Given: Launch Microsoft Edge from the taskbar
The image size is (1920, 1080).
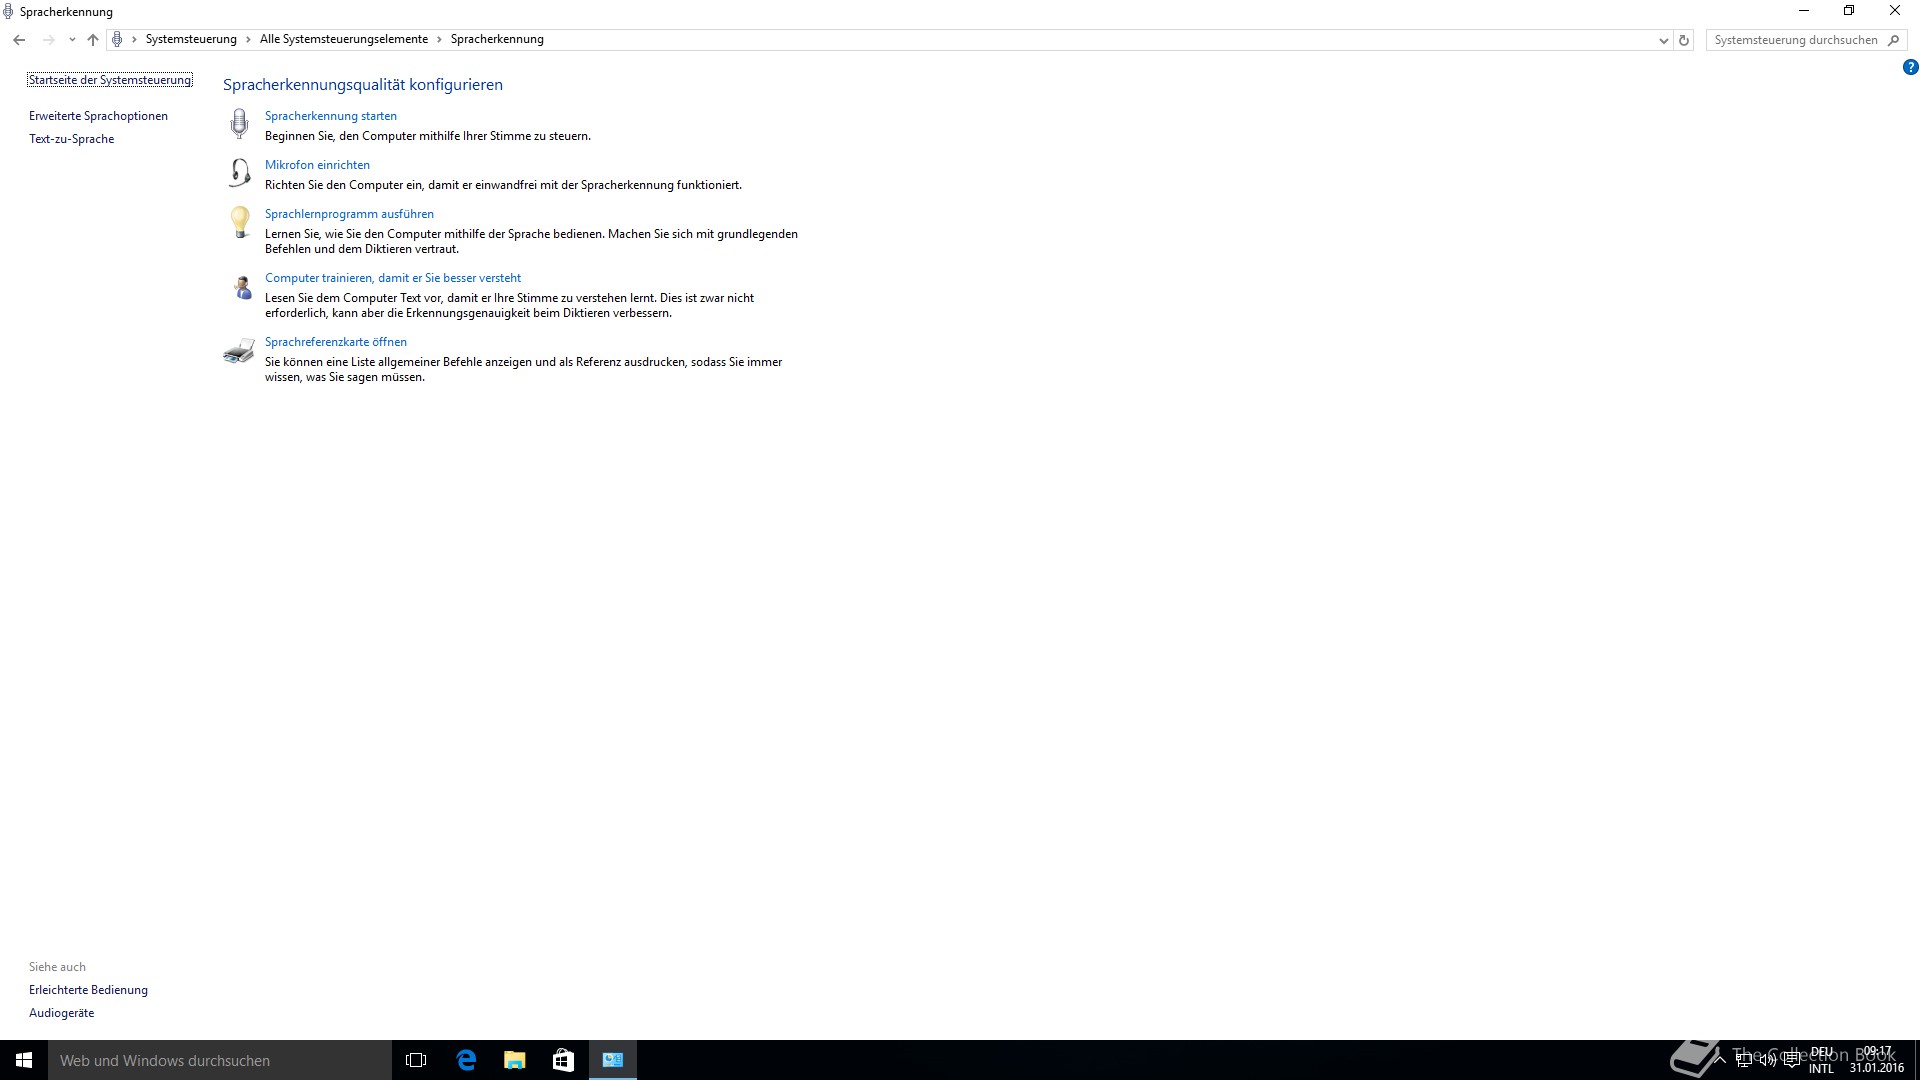Looking at the screenshot, I should click(466, 1060).
